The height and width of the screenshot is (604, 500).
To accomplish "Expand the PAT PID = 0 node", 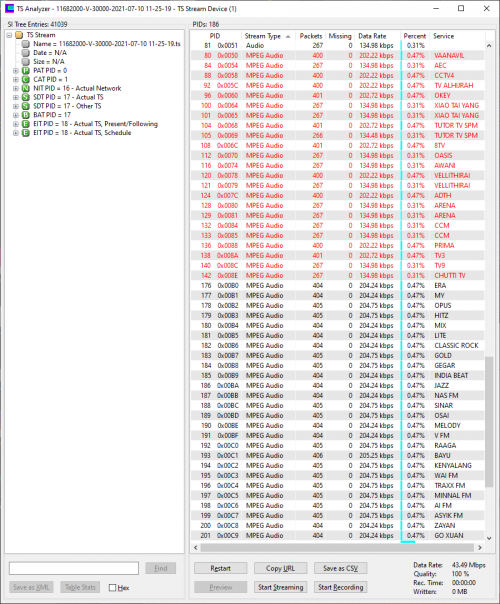I will pyautogui.click(x=16, y=70).
